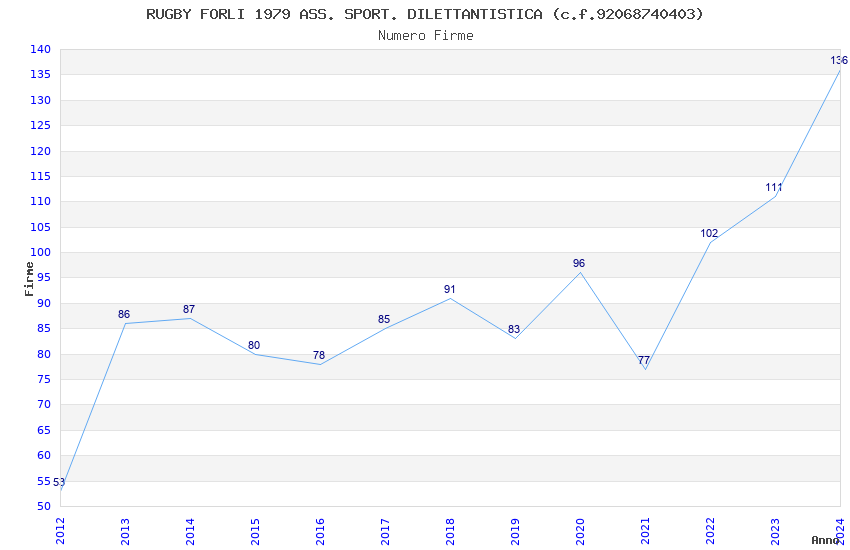Screen dimensions: 850x550
Task: Click the 87 data point label
Action: 189,309
